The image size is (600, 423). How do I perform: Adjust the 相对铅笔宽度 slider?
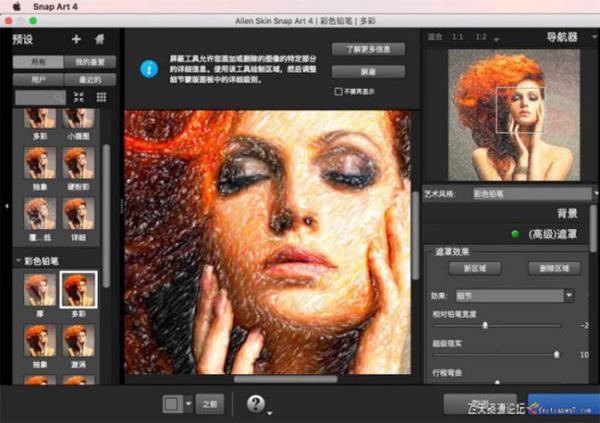point(485,325)
